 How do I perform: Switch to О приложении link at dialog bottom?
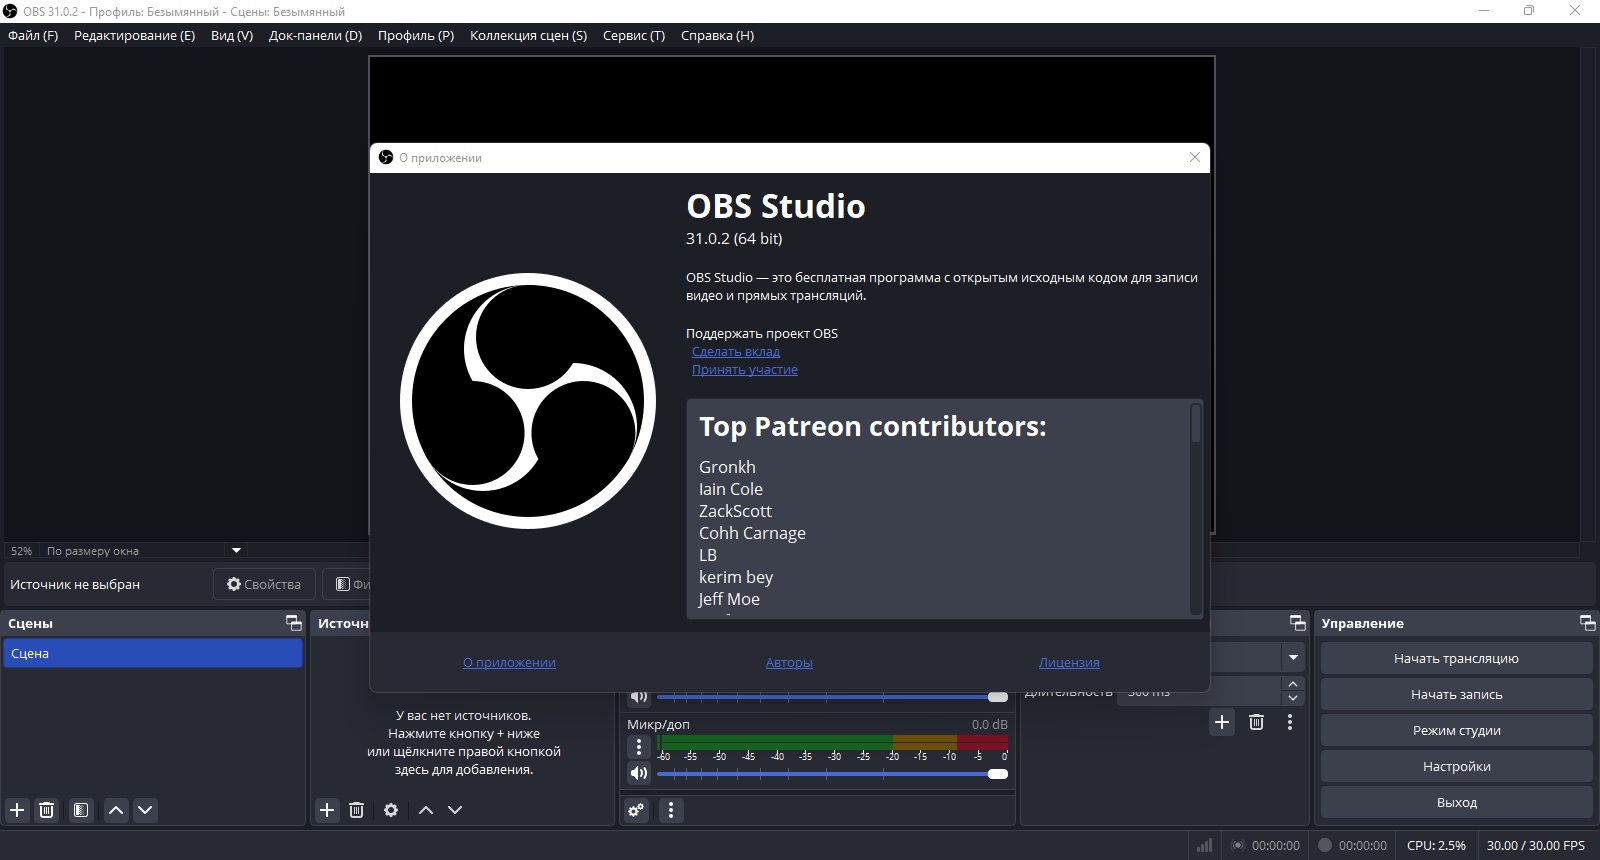[509, 662]
